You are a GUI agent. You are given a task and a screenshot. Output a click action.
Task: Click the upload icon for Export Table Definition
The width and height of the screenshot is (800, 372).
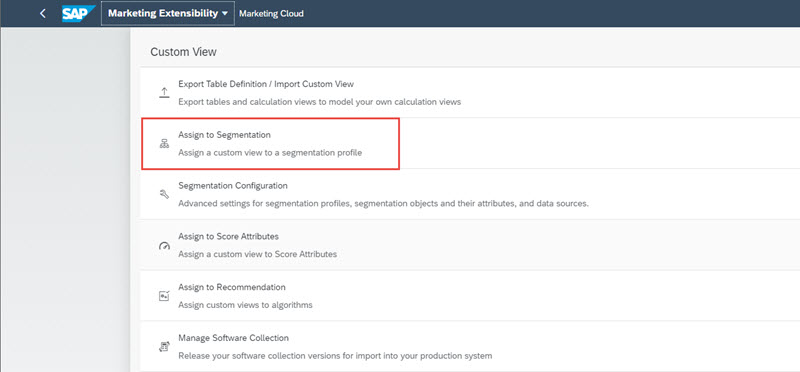pyautogui.click(x=164, y=92)
